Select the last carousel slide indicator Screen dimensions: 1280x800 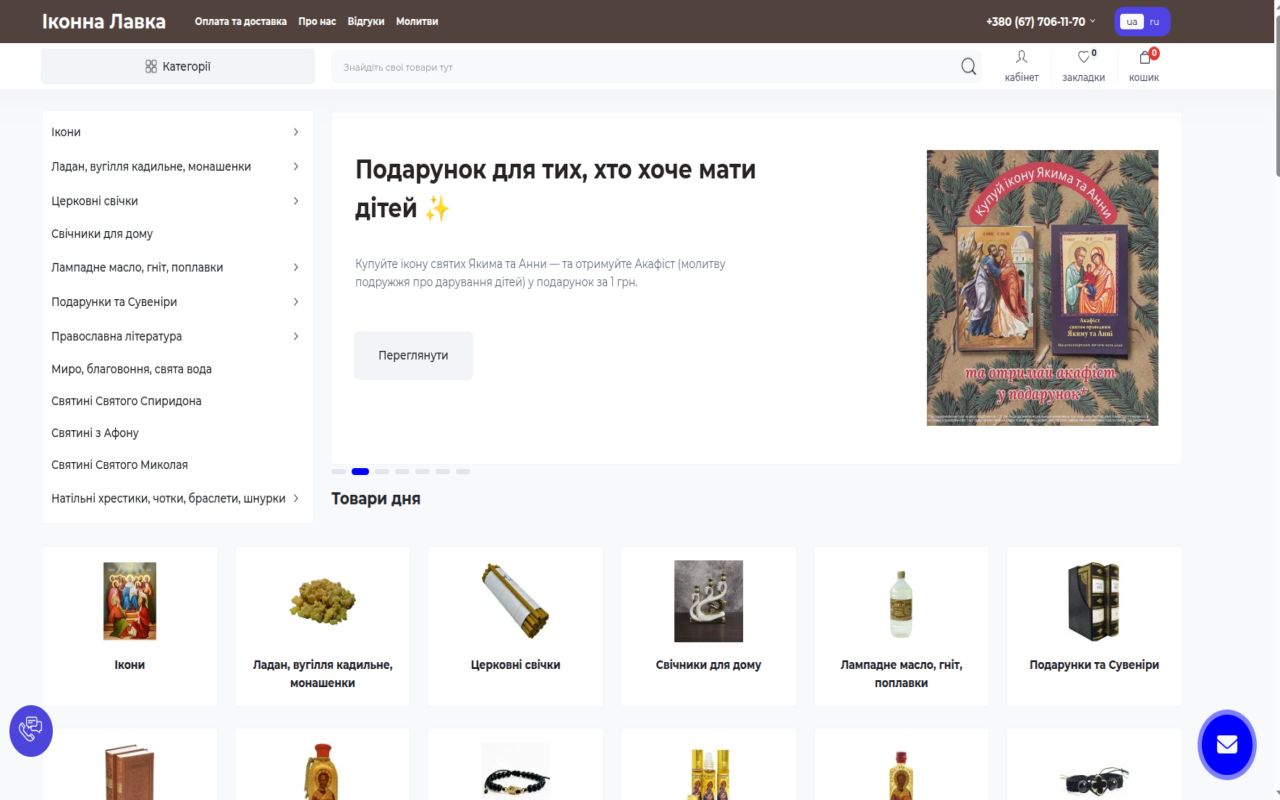[463, 471]
